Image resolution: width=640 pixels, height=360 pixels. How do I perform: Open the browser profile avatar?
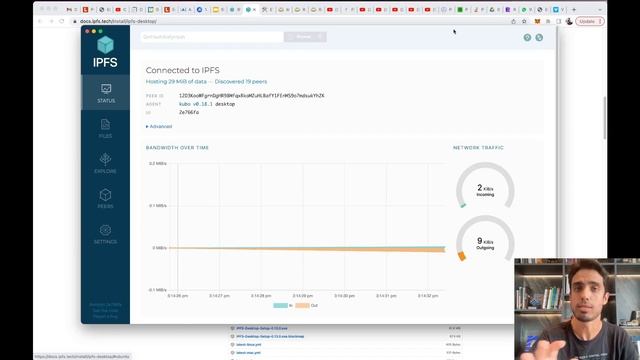pos(569,21)
